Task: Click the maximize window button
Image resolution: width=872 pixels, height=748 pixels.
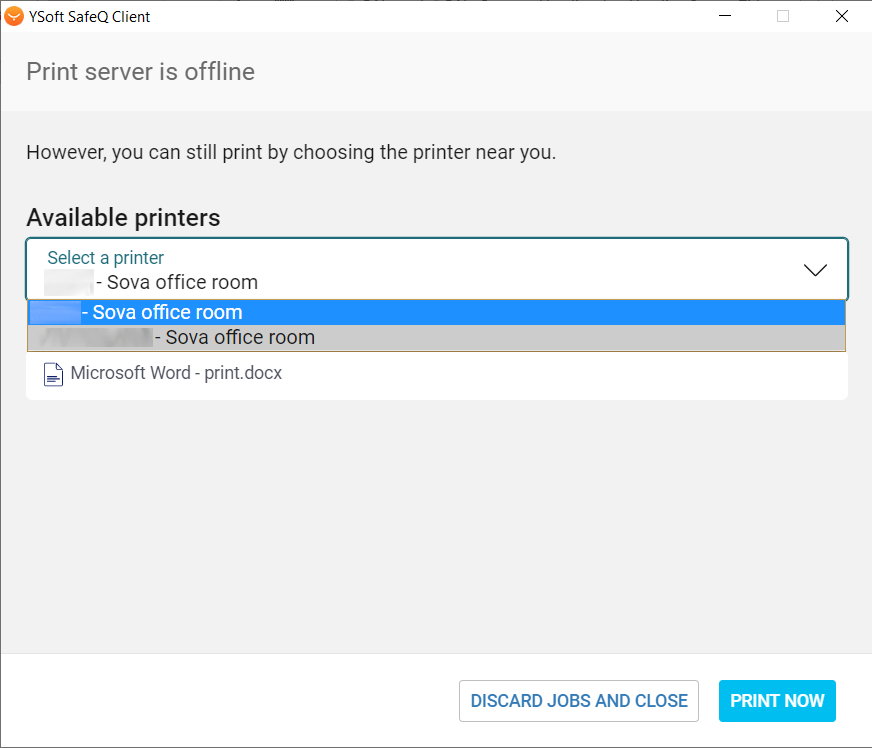Action: click(x=783, y=16)
